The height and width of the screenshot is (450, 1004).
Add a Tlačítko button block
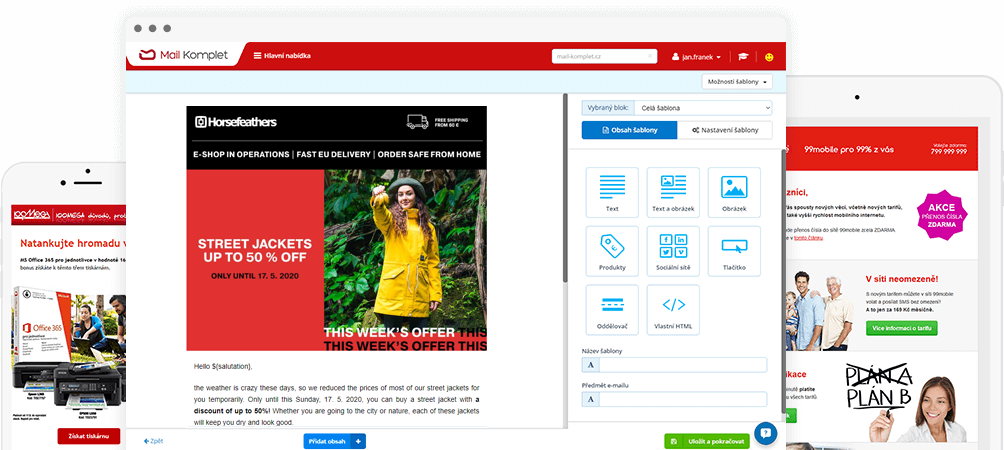pyautogui.click(x=734, y=251)
